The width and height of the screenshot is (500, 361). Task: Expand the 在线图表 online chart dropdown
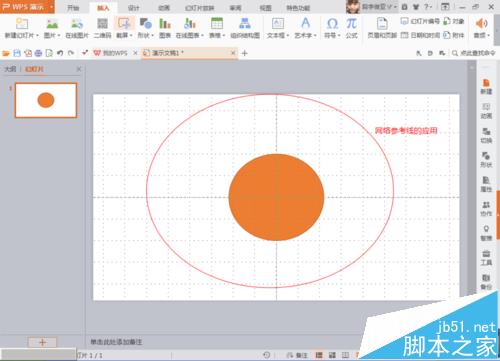202,35
